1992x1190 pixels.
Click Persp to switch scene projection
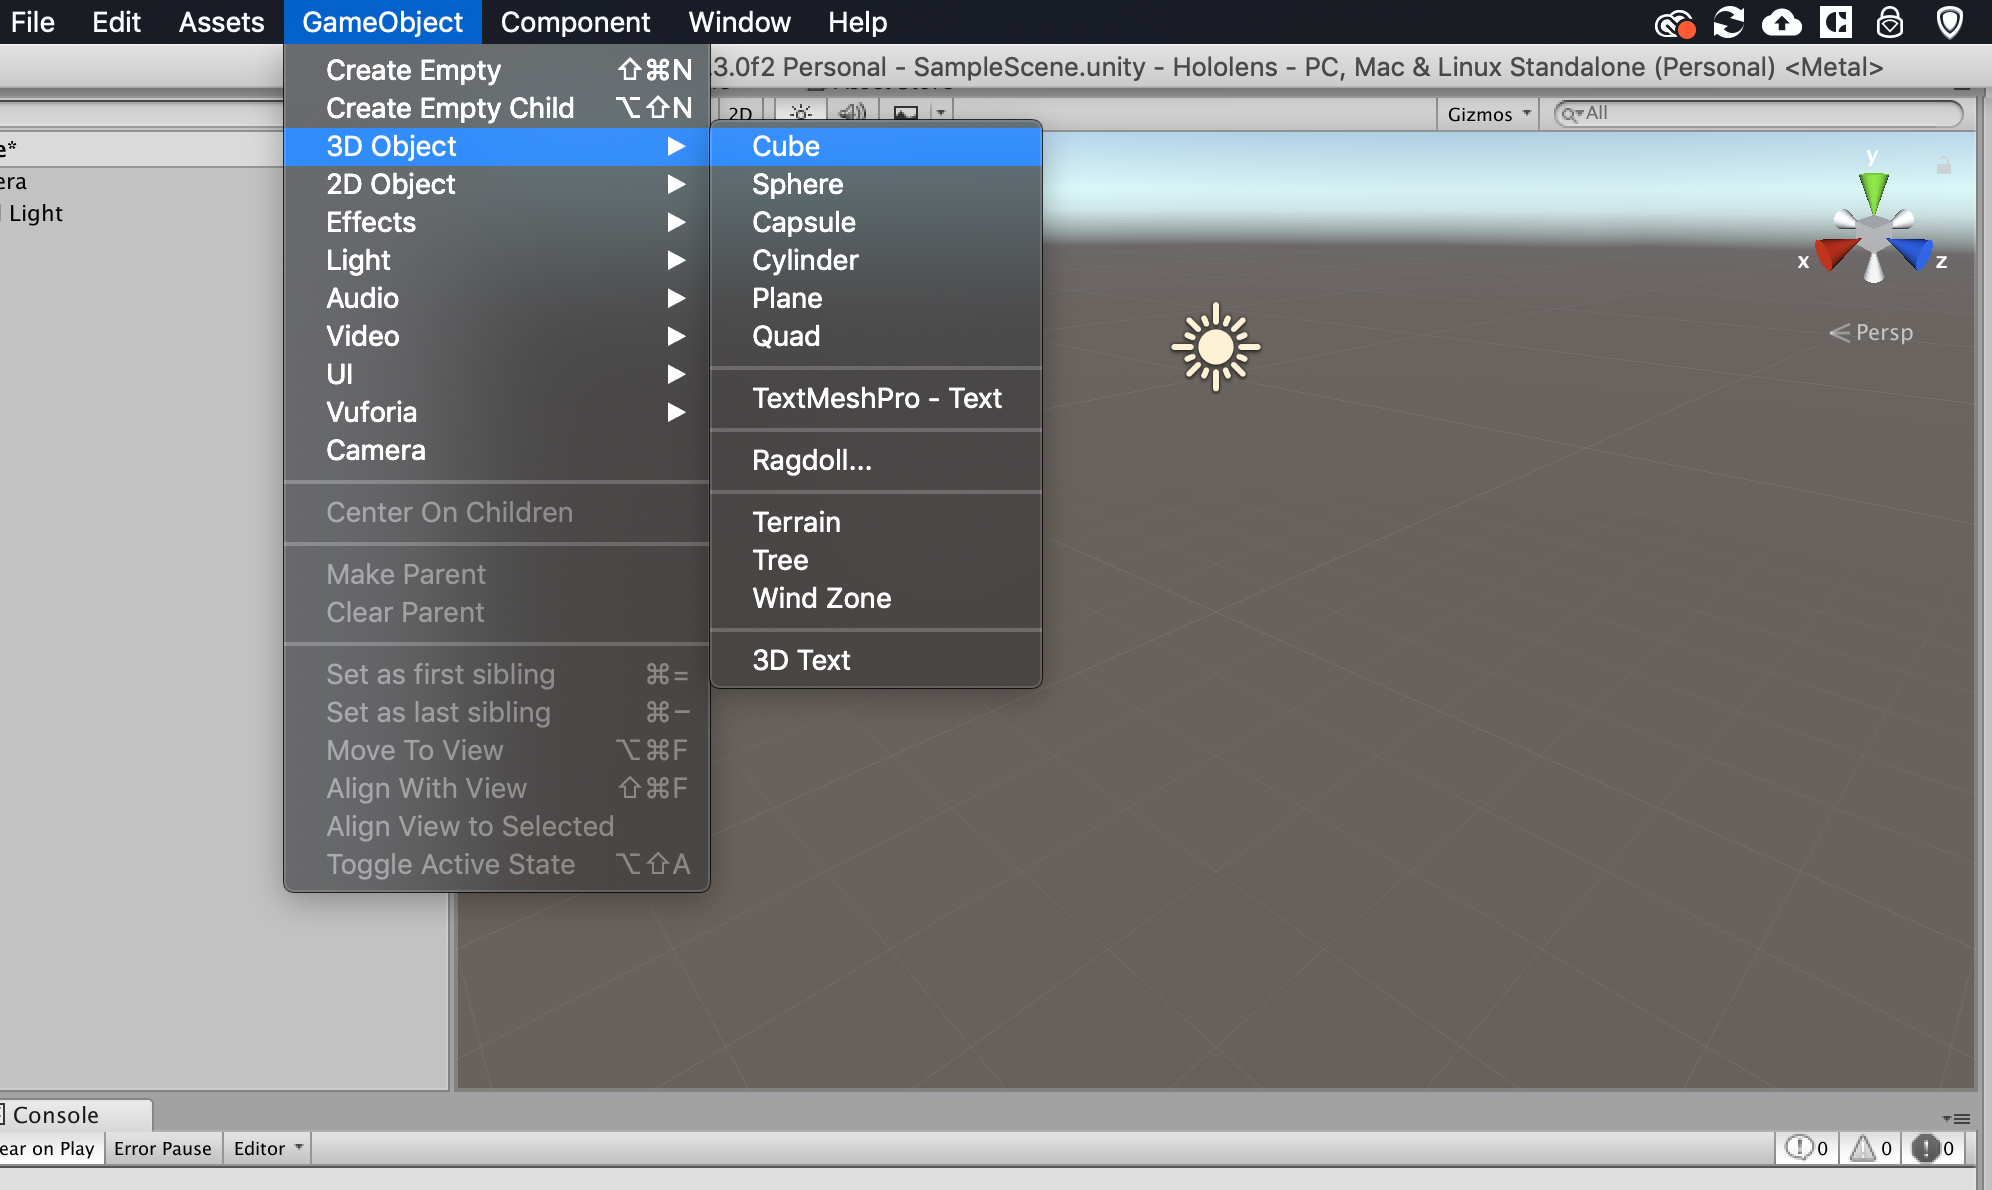click(1884, 333)
